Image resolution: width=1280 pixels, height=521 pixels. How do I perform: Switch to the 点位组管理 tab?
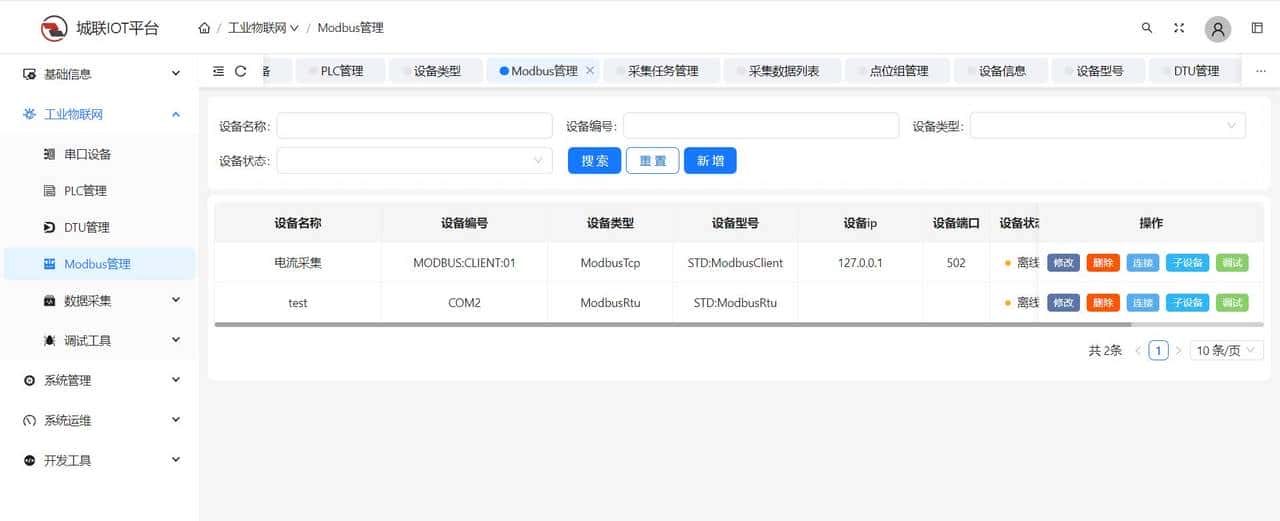coord(898,71)
